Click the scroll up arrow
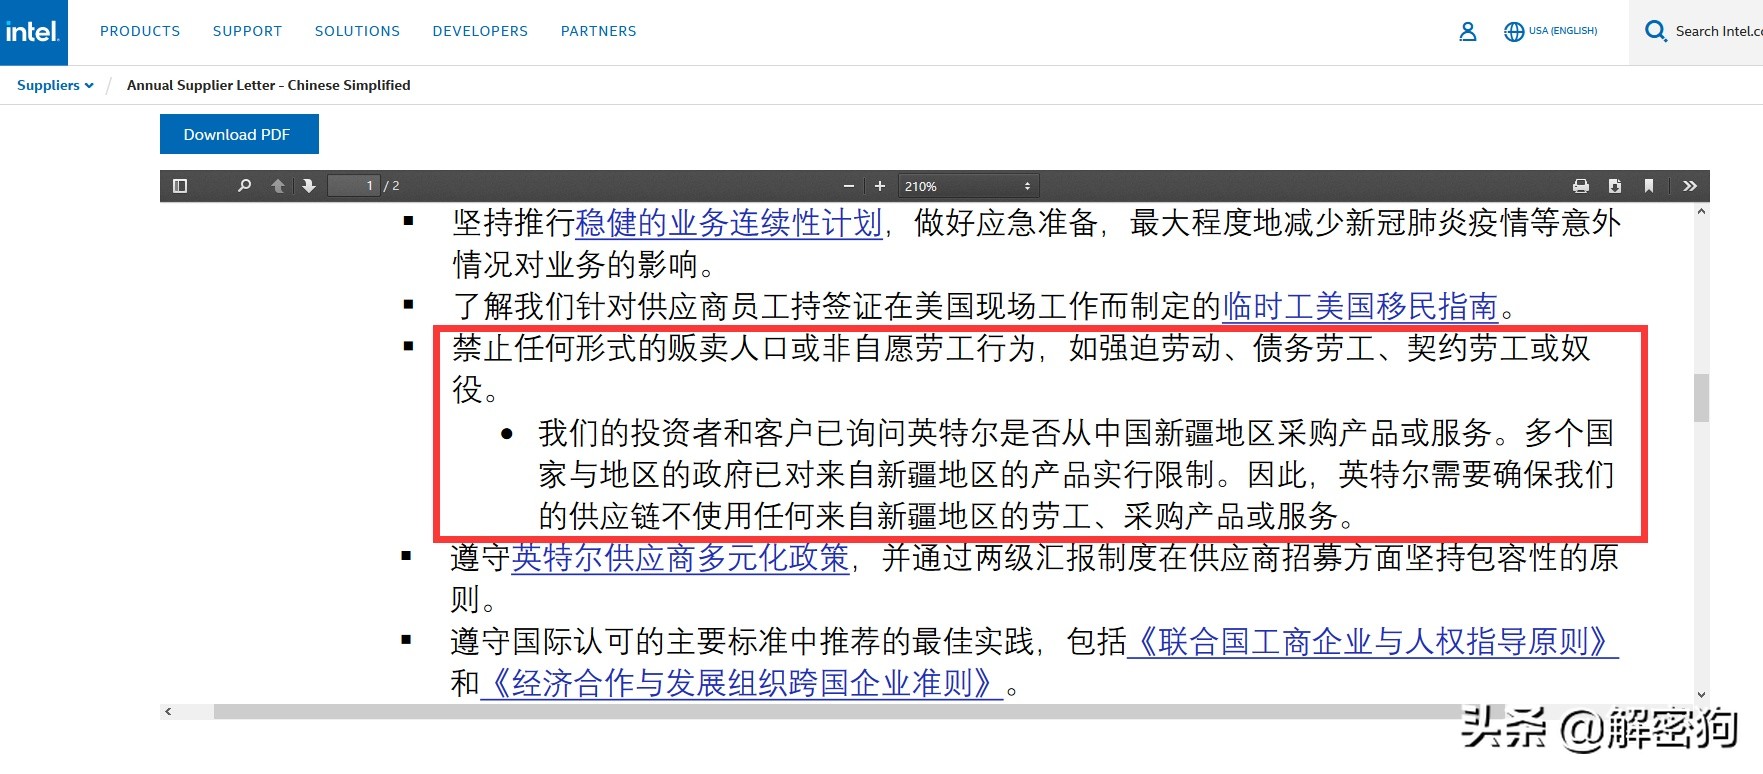The width and height of the screenshot is (1763, 774). tap(1701, 211)
